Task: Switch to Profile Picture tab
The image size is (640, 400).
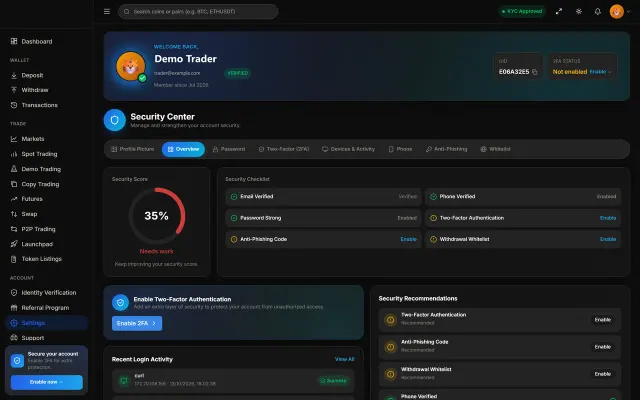Action: (133, 149)
